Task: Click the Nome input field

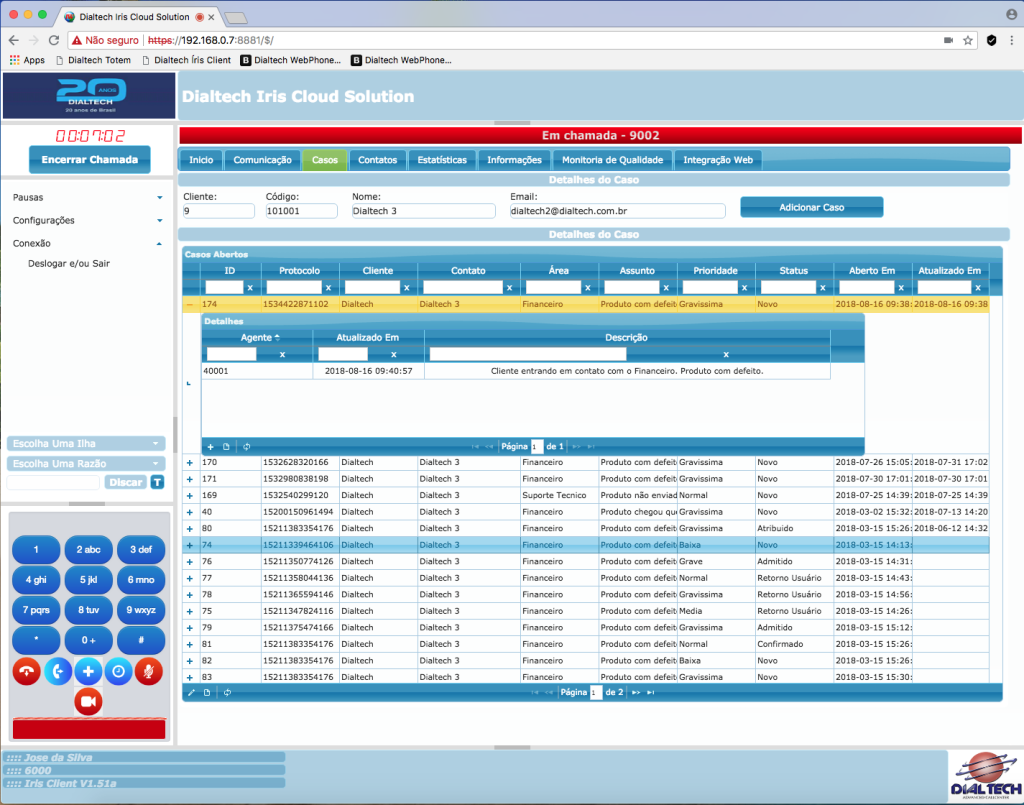Action: tap(423, 211)
